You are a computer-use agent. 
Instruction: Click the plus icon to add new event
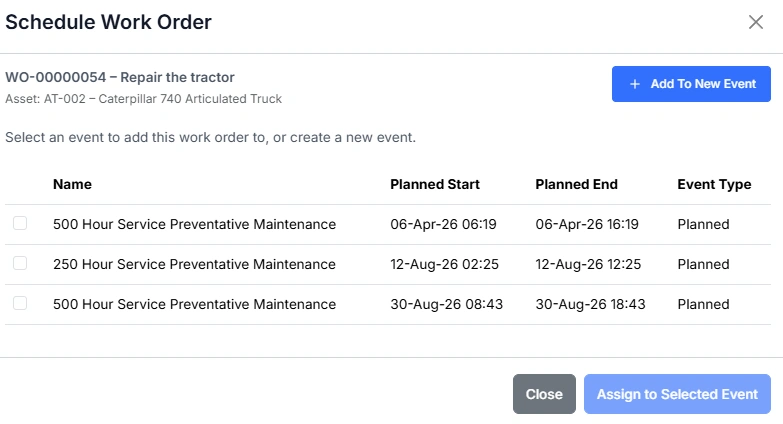pyautogui.click(x=635, y=84)
